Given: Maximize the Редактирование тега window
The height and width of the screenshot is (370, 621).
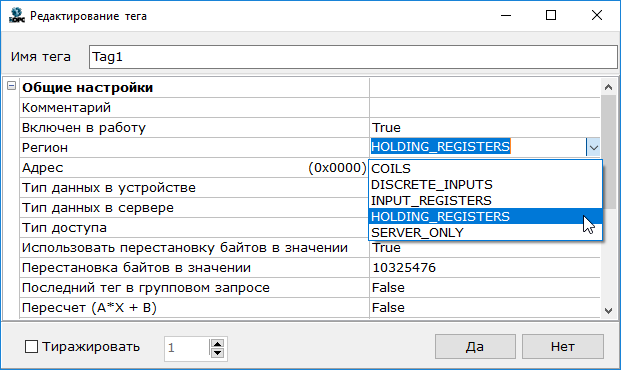Looking at the screenshot, I should 551,15.
